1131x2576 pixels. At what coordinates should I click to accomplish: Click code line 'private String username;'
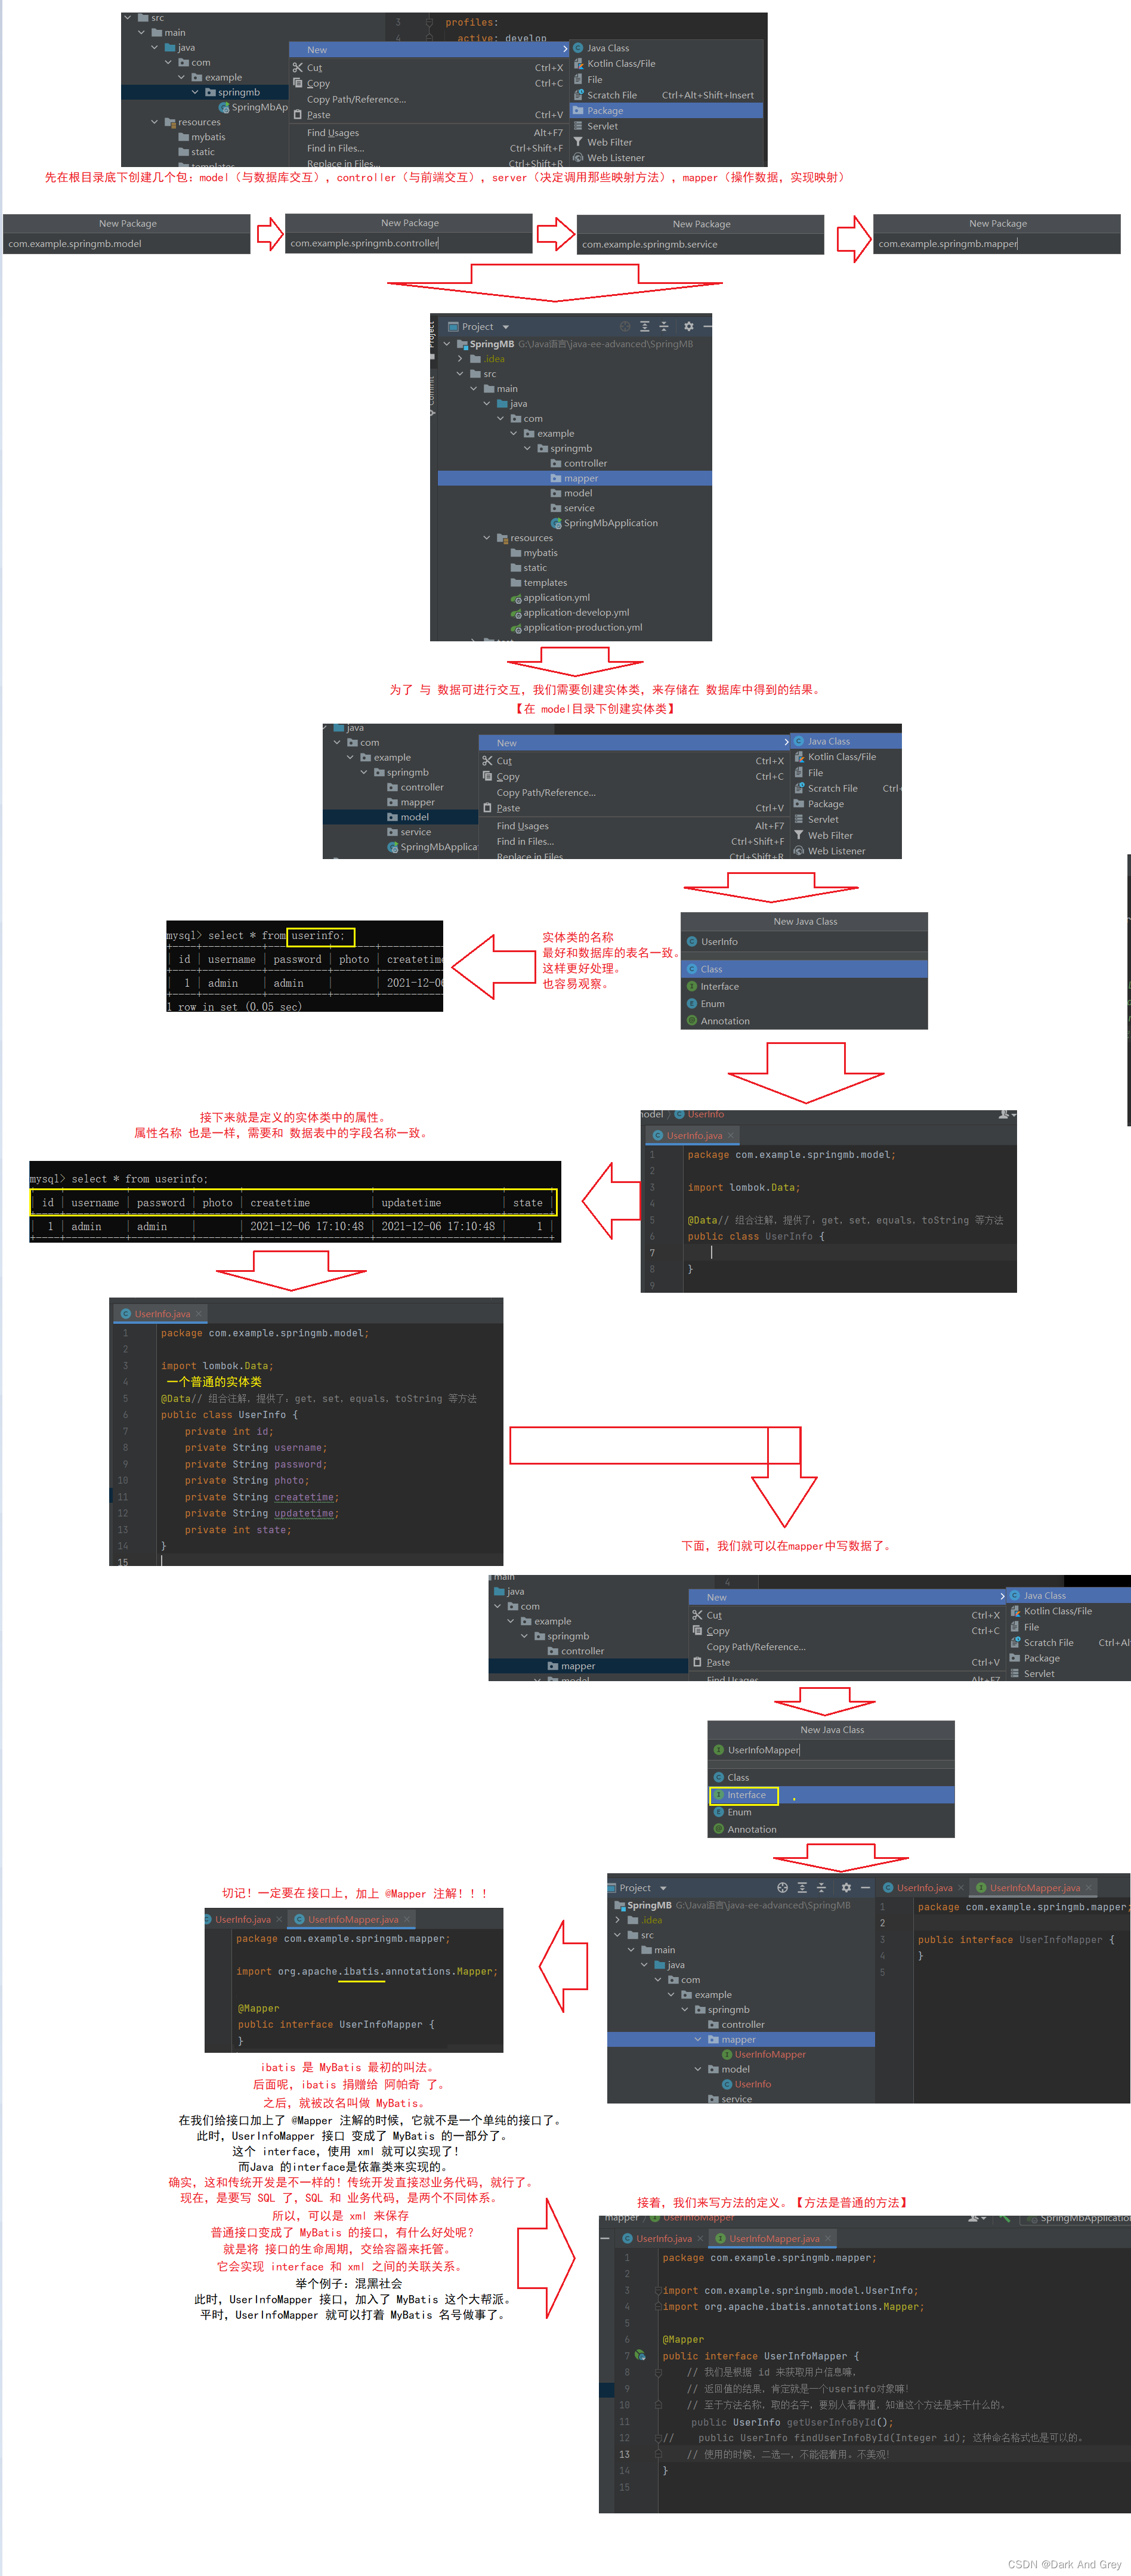[x=255, y=1448]
